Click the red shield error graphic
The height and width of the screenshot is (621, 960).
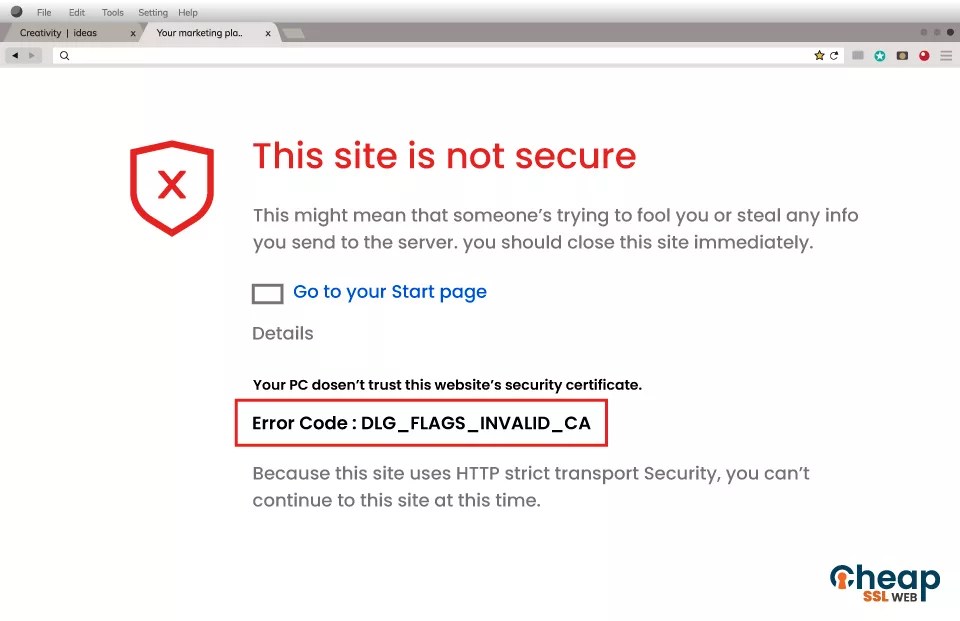171,187
